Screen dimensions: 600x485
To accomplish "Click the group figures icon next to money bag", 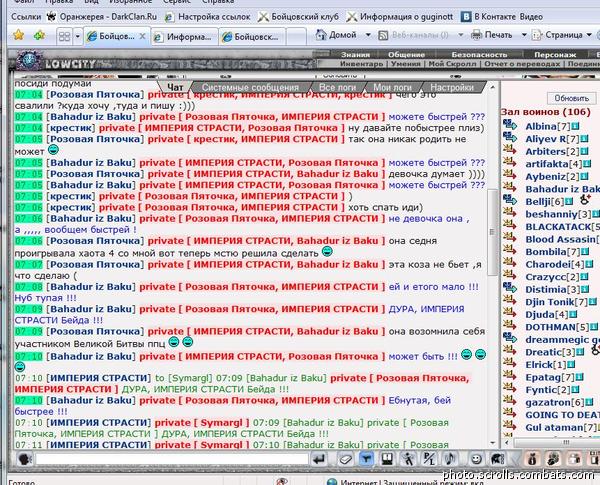I will 553,459.
